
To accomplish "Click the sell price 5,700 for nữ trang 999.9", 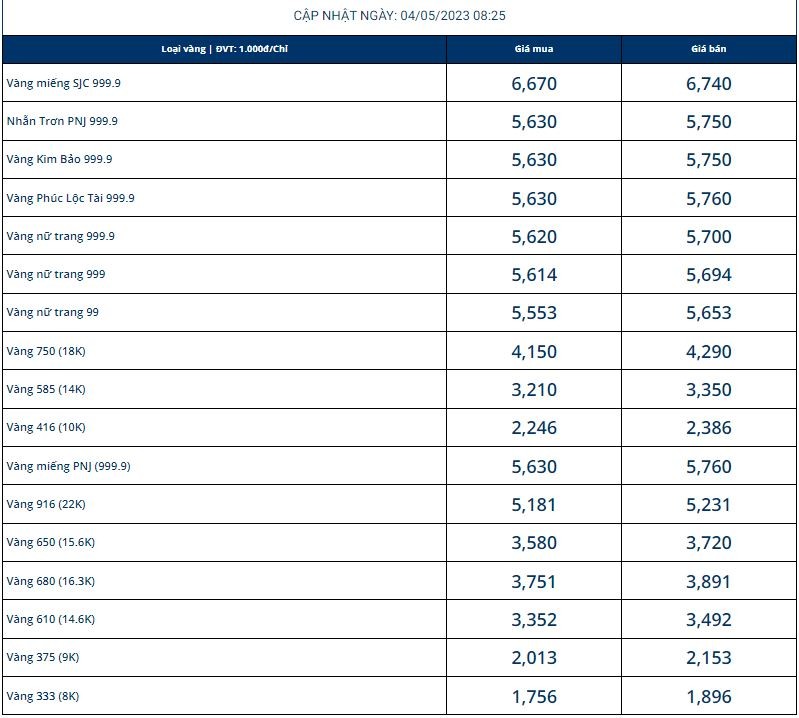I will pyautogui.click(x=709, y=237).
